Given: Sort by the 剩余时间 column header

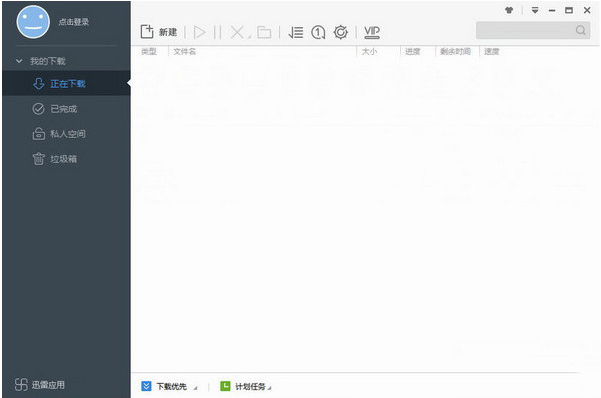Looking at the screenshot, I should click(455, 51).
